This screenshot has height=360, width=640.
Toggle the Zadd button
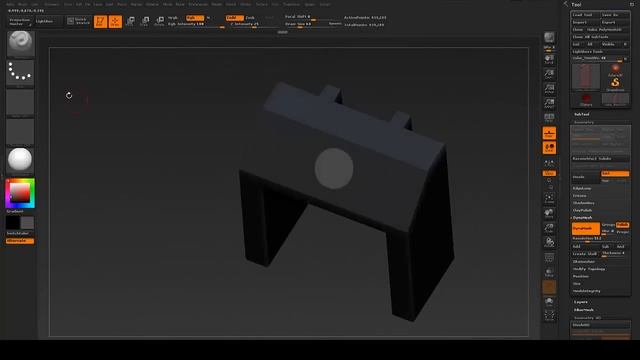tap(235, 18)
